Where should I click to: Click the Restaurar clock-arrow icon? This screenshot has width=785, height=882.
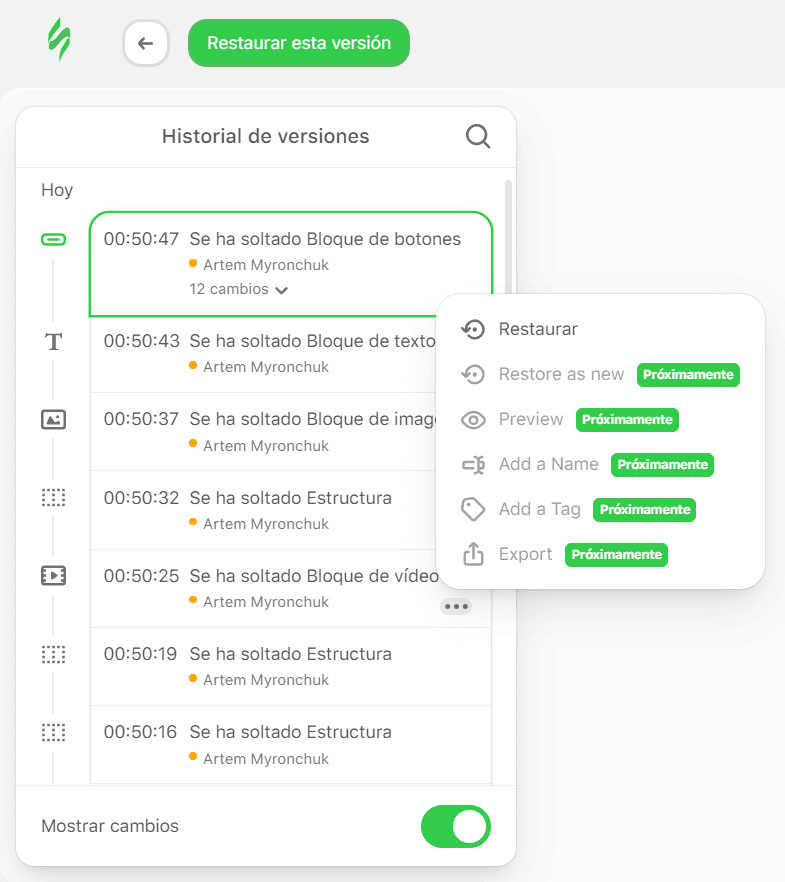[473, 329]
